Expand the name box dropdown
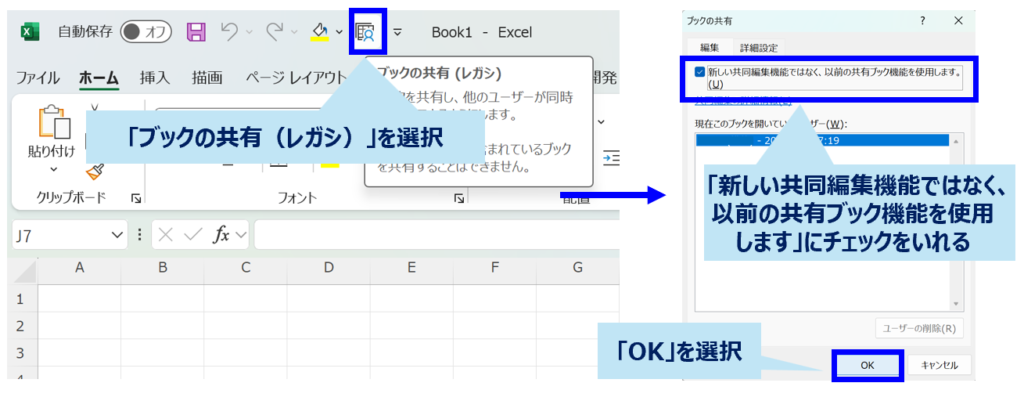 pos(118,235)
